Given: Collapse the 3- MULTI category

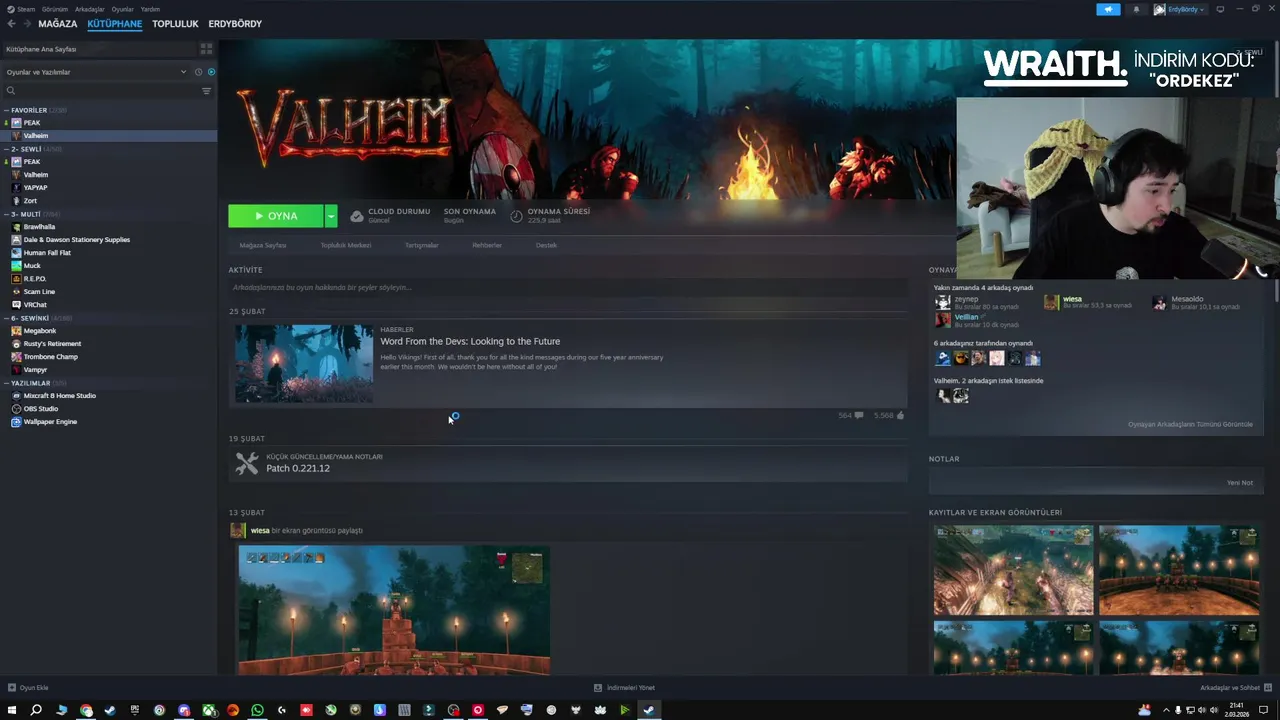Looking at the screenshot, I should point(6,214).
